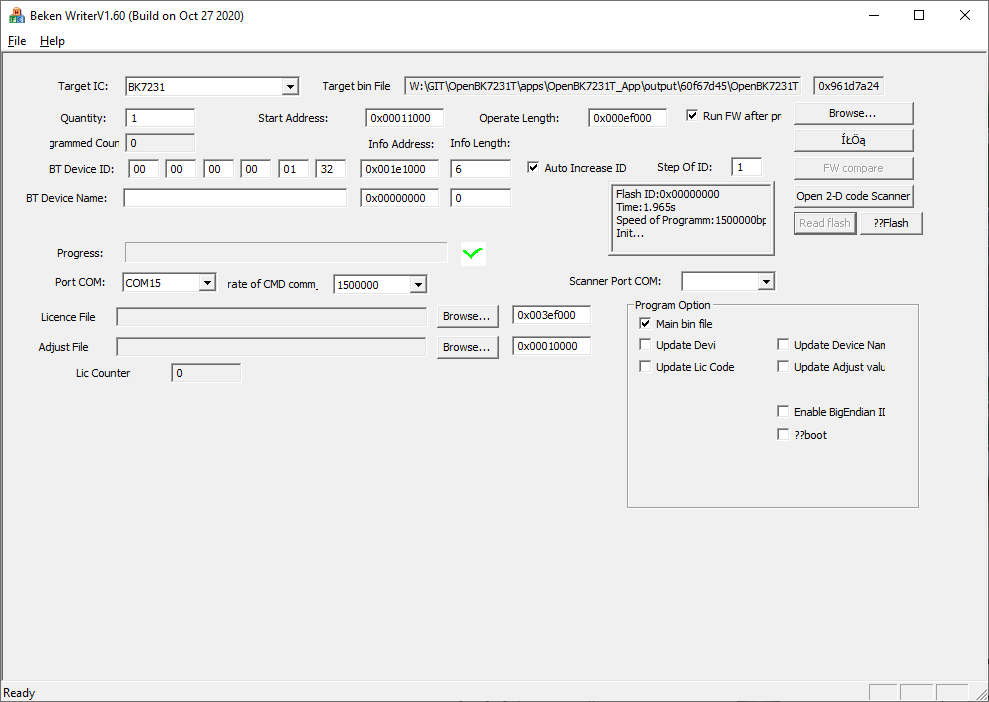The image size is (989, 702).
Task: Browse for an Adjust File
Action: pyautogui.click(x=467, y=348)
